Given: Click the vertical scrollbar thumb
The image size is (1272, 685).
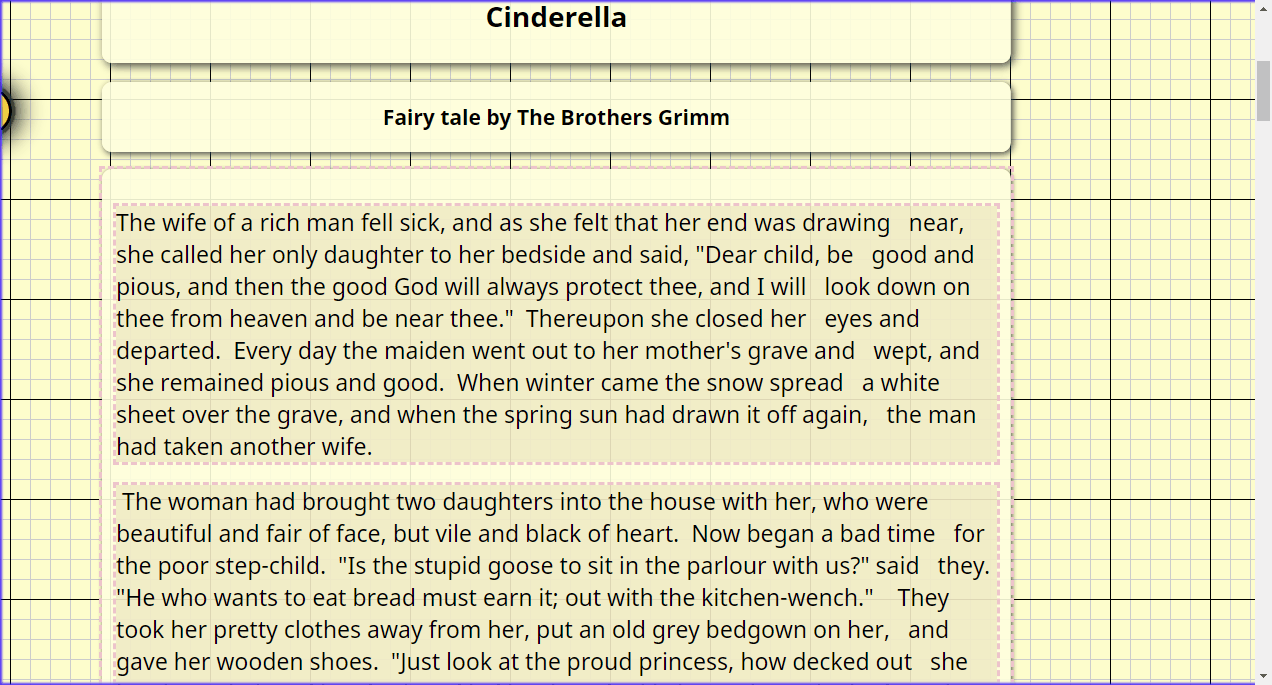Looking at the screenshot, I should (x=1263, y=90).
